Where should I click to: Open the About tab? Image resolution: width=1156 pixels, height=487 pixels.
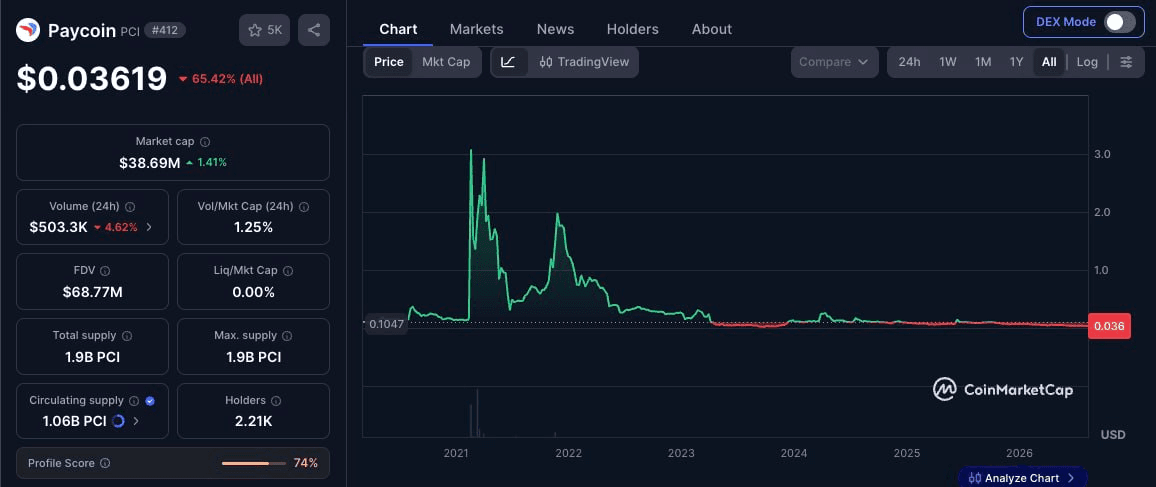(711, 29)
